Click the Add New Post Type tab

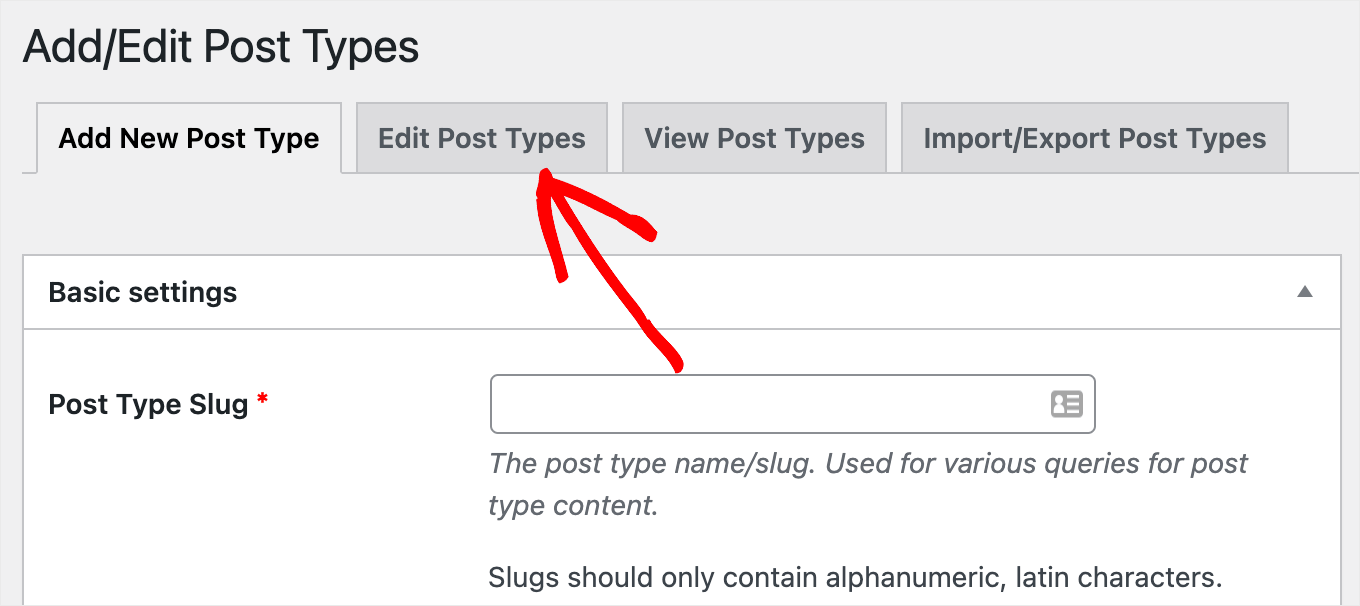(188, 138)
